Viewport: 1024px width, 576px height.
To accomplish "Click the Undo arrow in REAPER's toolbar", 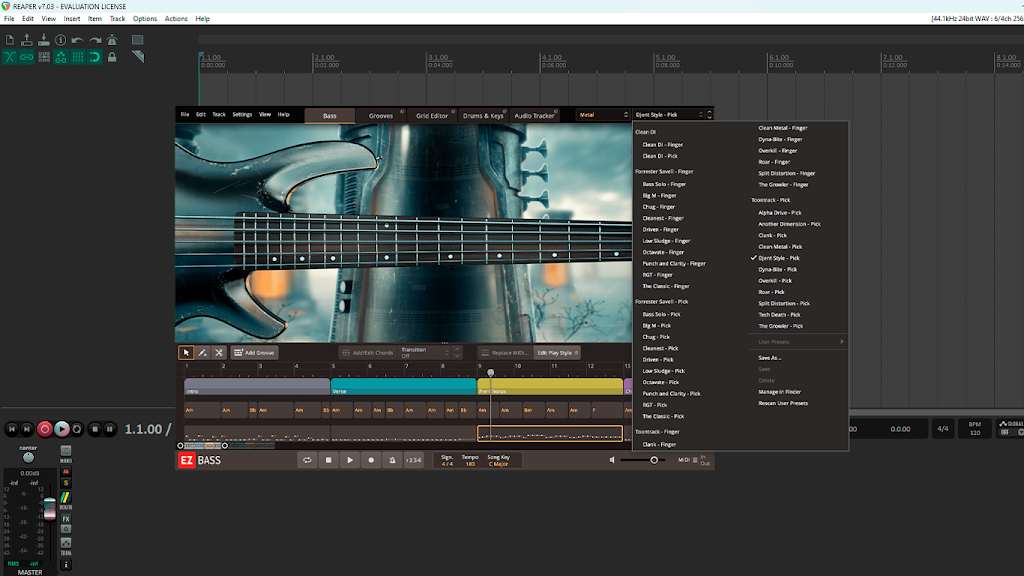I will pyautogui.click(x=78, y=40).
